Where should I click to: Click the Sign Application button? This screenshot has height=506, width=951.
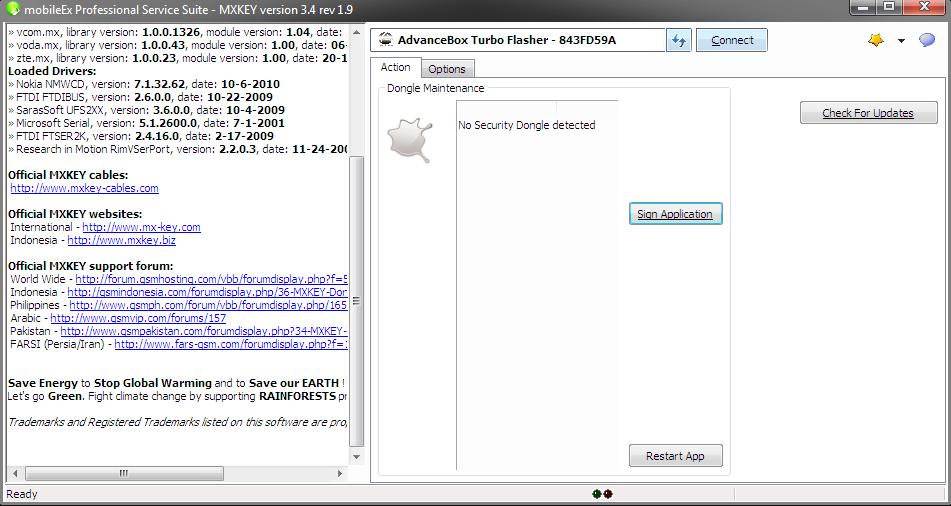tap(675, 214)
